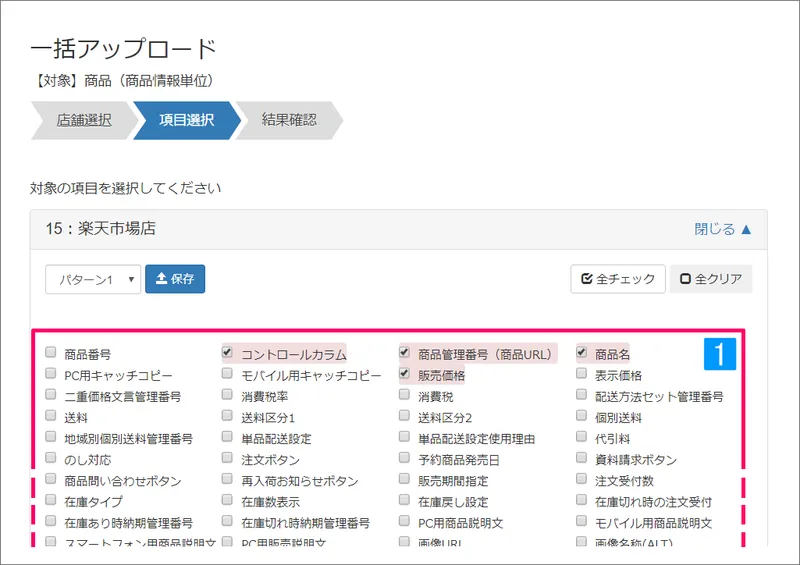
Task: Click the 15：楽天市場店 panel header text
Action: (101, 228)
